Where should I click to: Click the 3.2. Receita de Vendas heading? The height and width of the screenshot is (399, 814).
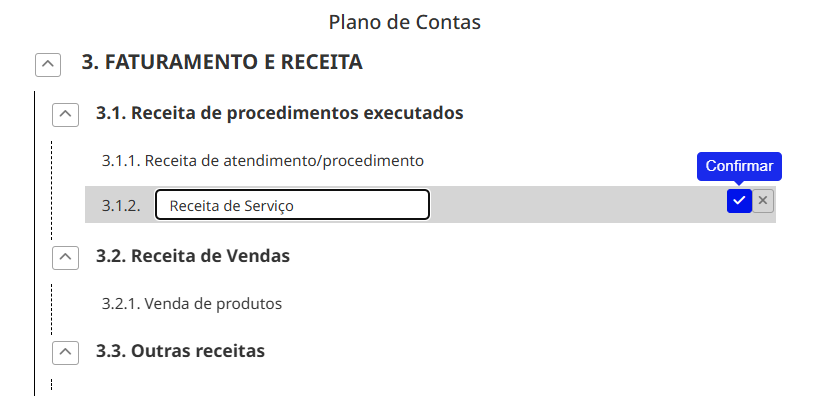(x=193, y=256)
